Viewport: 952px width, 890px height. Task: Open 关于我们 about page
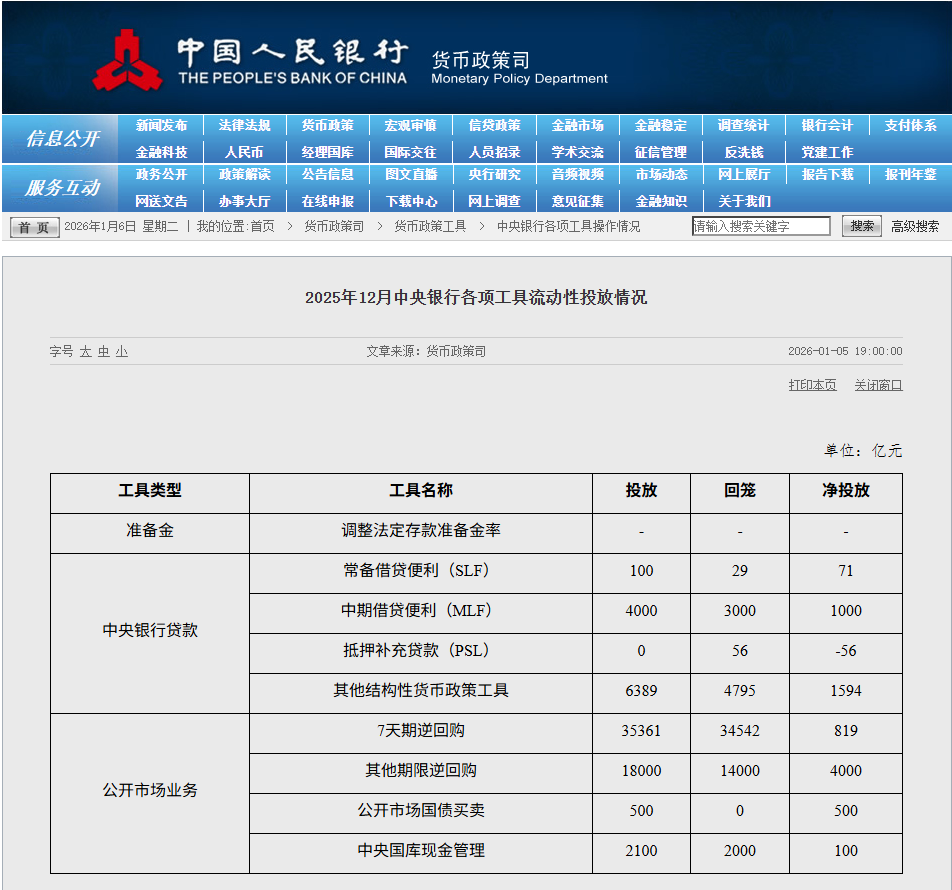point(743,201)
